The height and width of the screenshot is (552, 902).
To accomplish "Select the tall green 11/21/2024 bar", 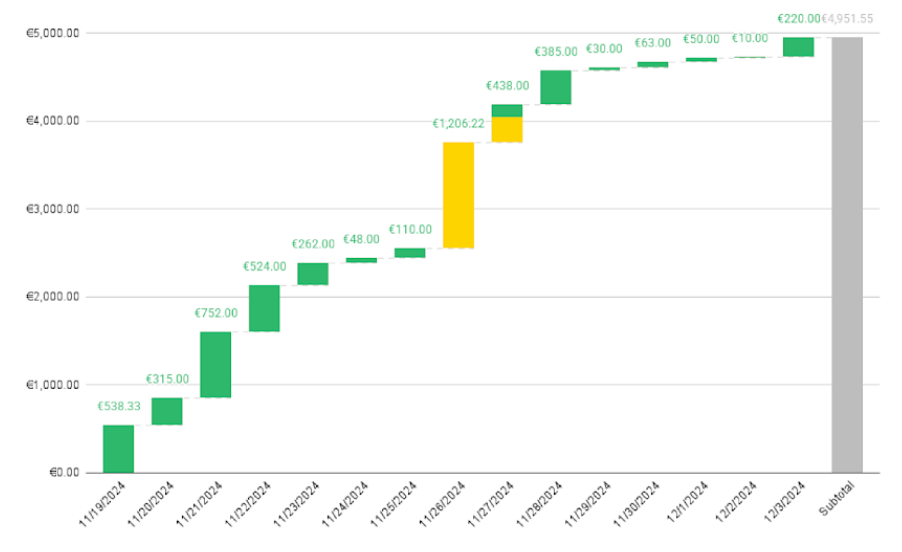I will pos(215,364).
